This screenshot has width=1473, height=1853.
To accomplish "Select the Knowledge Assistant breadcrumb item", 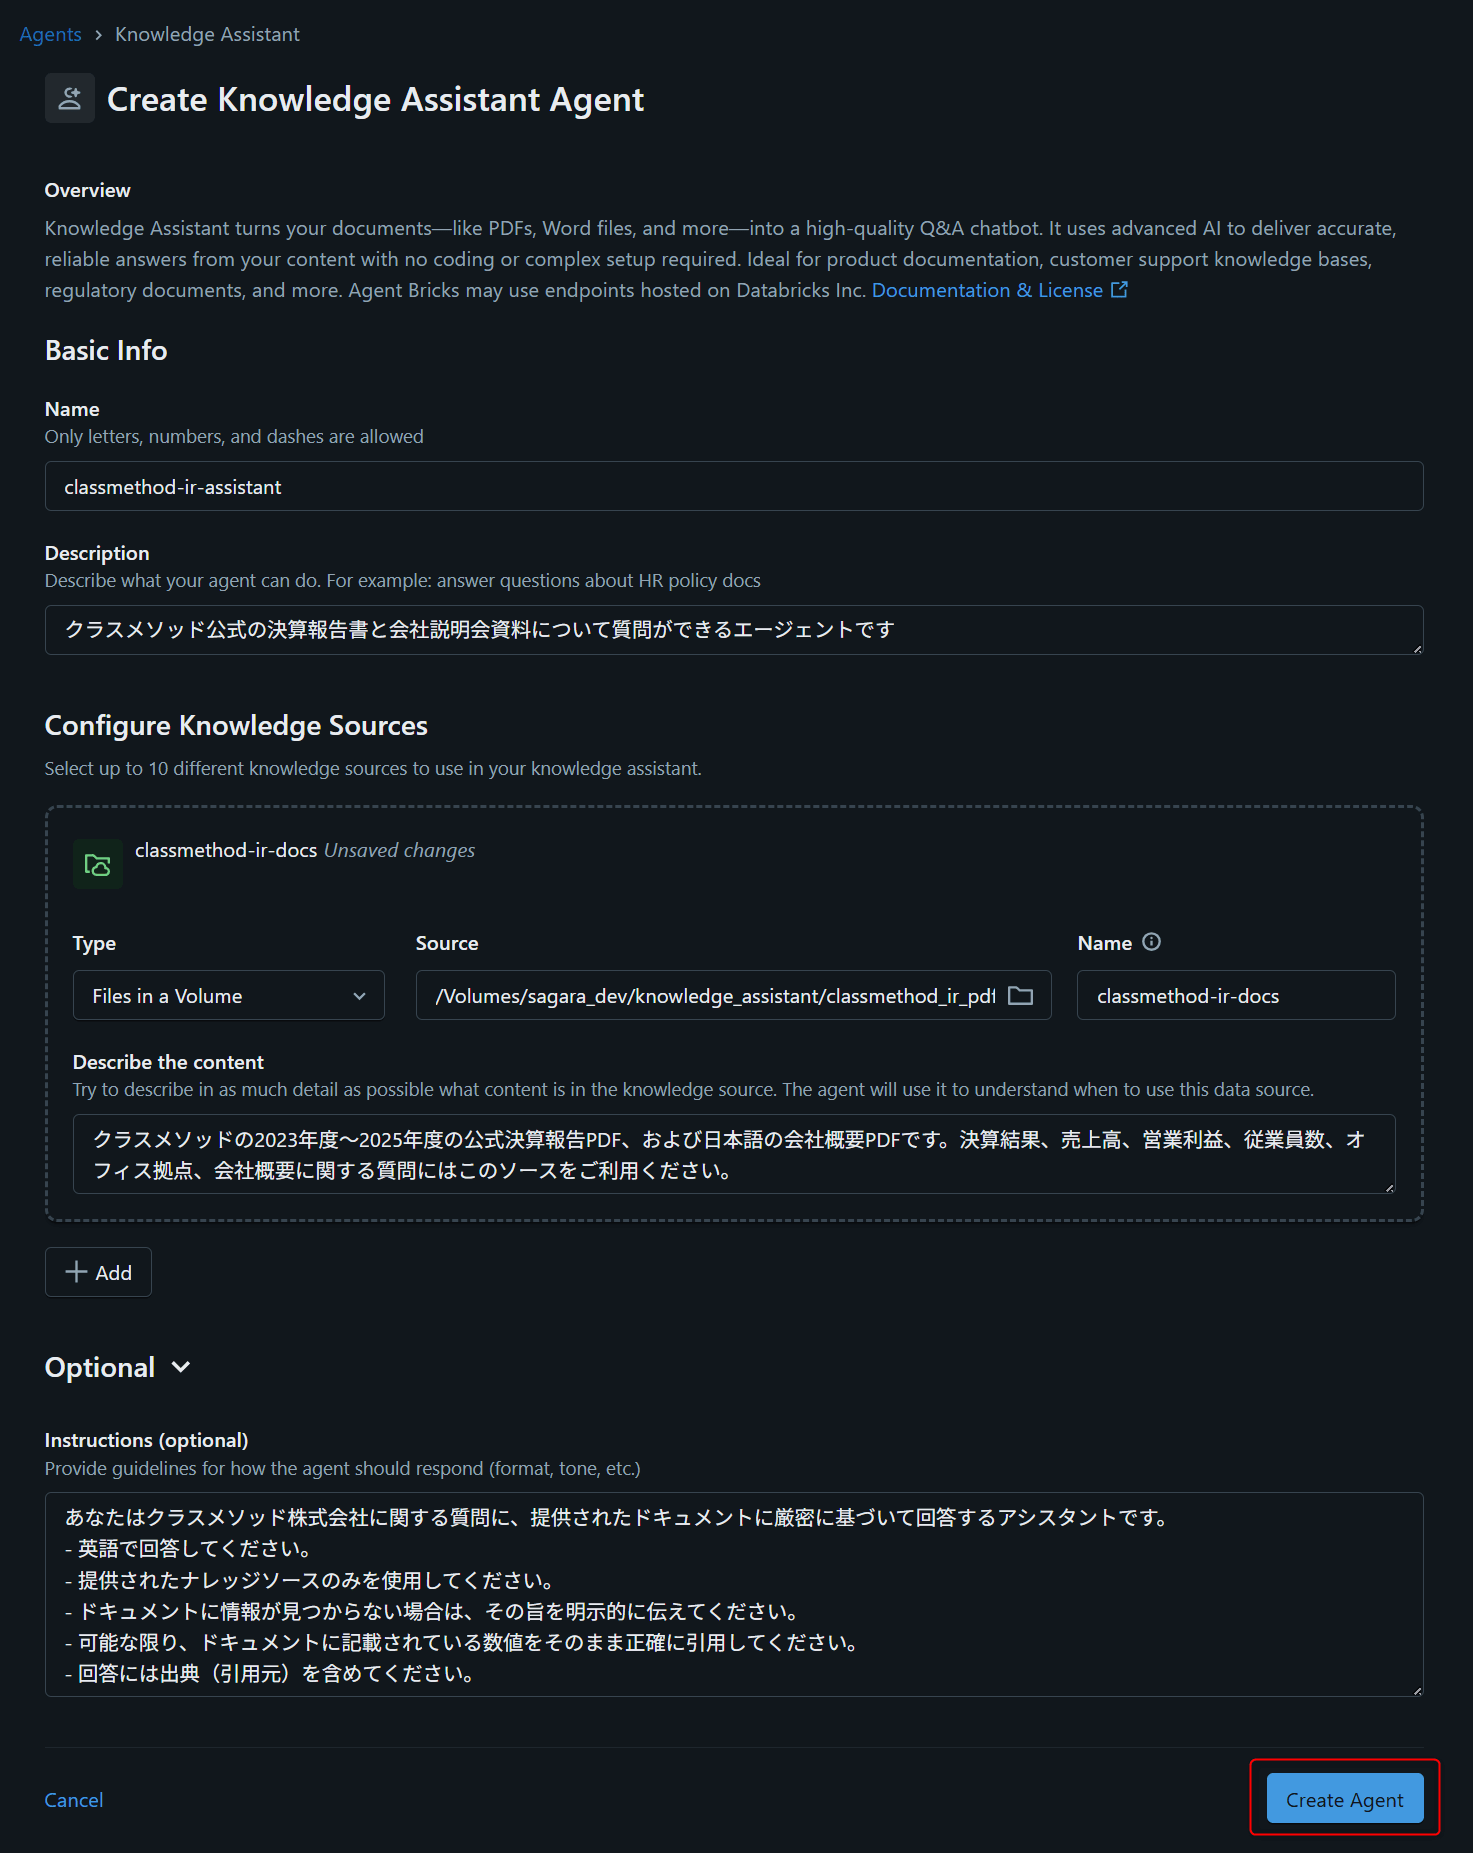I will tap(207, 35).
